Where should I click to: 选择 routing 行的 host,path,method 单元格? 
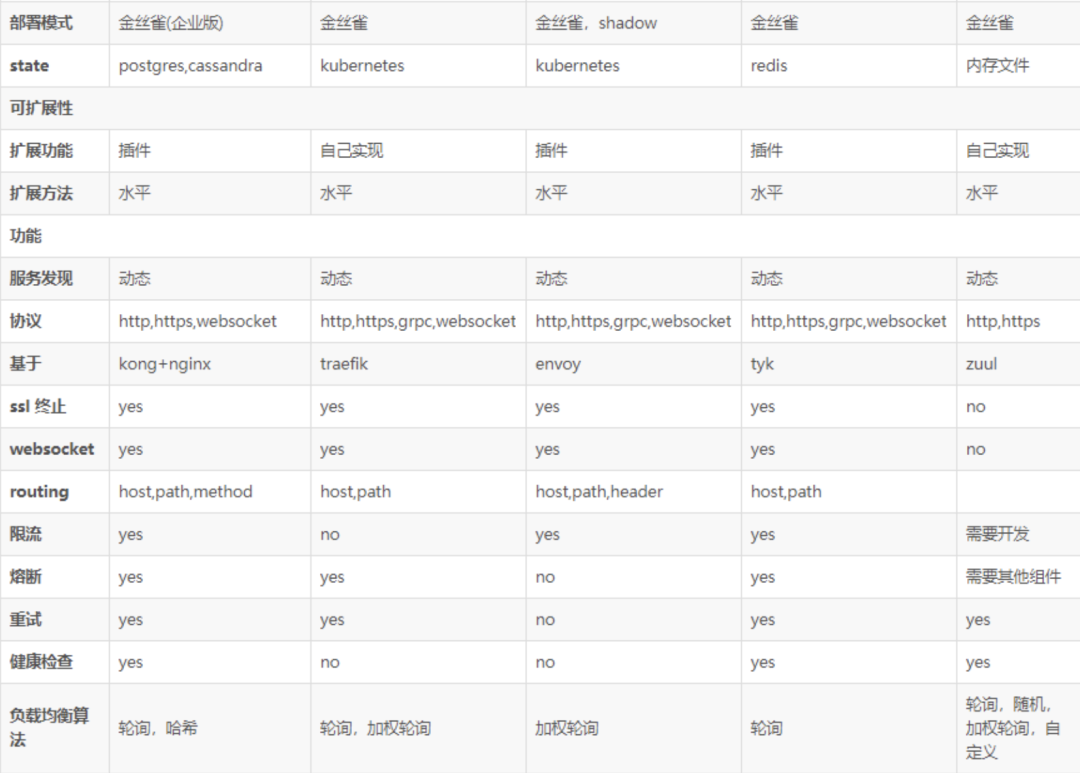(180, 492)
